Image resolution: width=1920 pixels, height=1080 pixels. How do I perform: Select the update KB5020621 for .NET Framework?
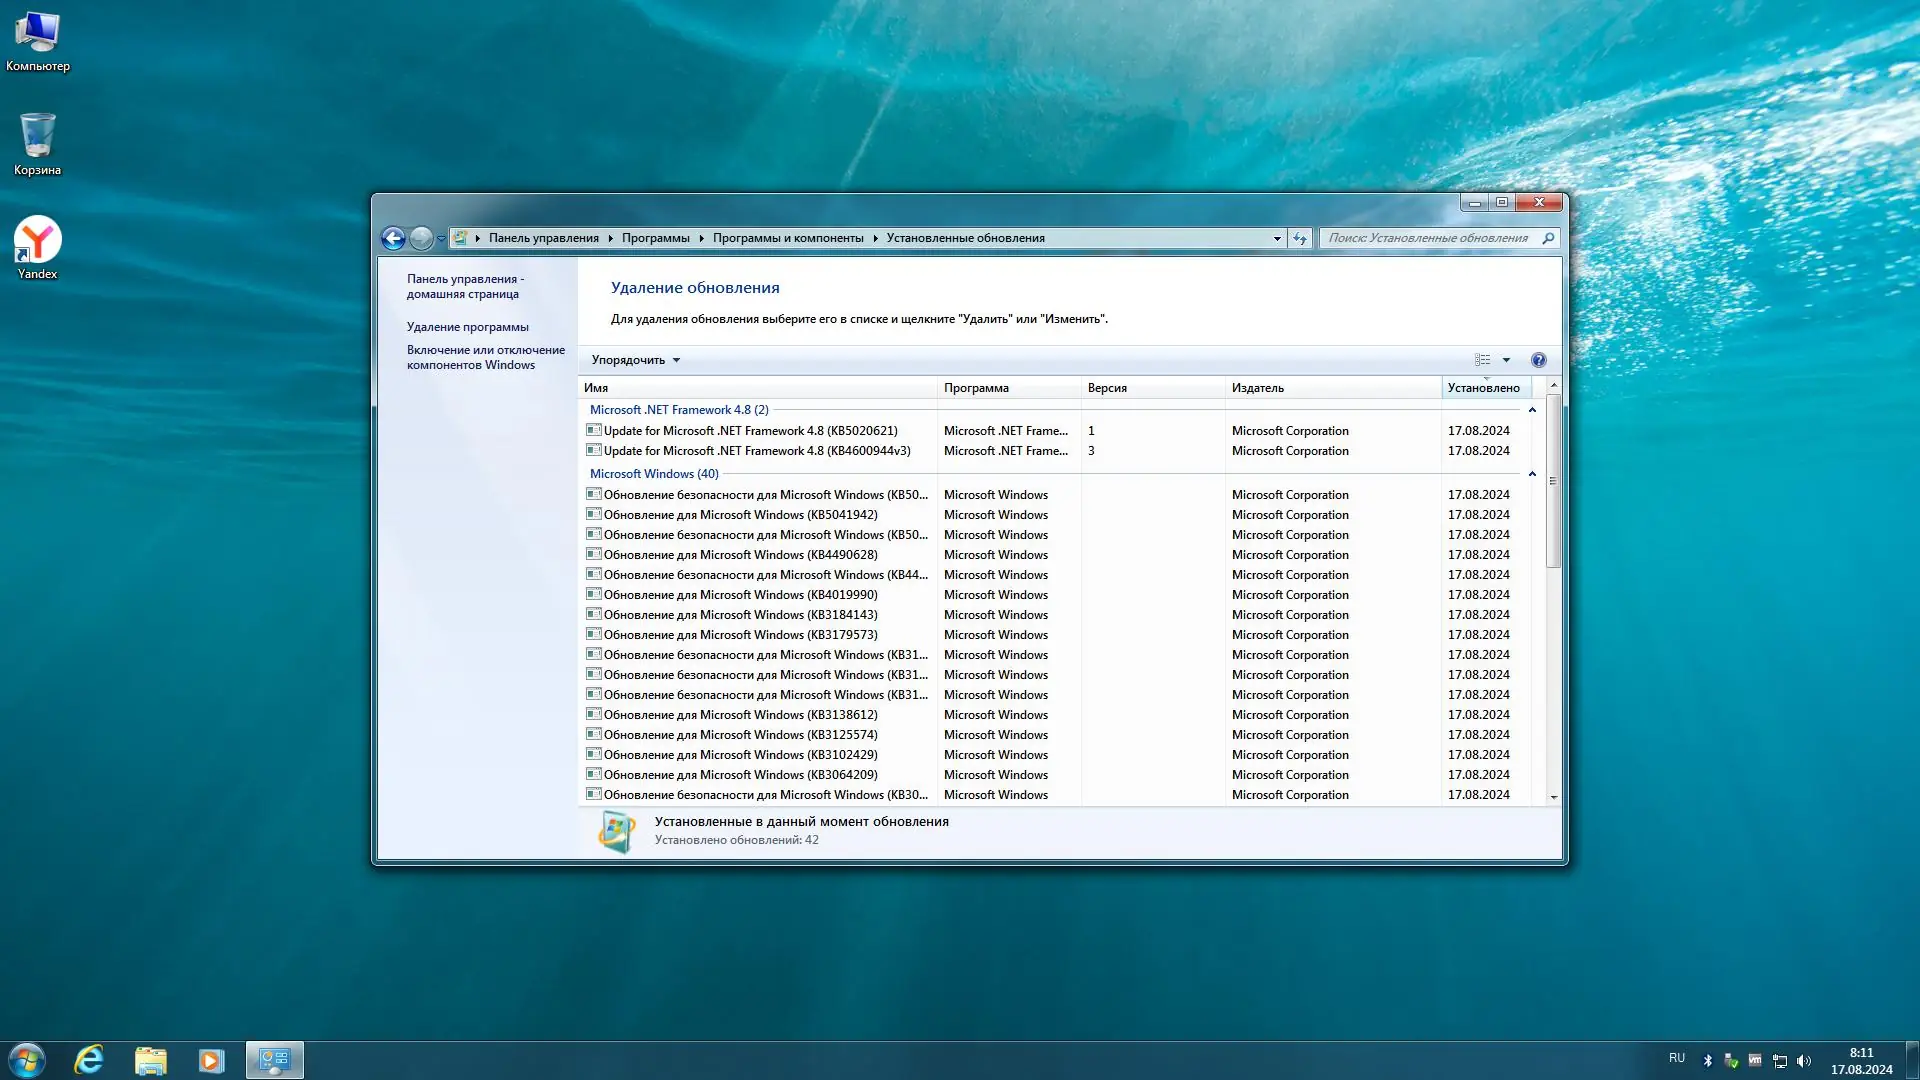(750, 431)
